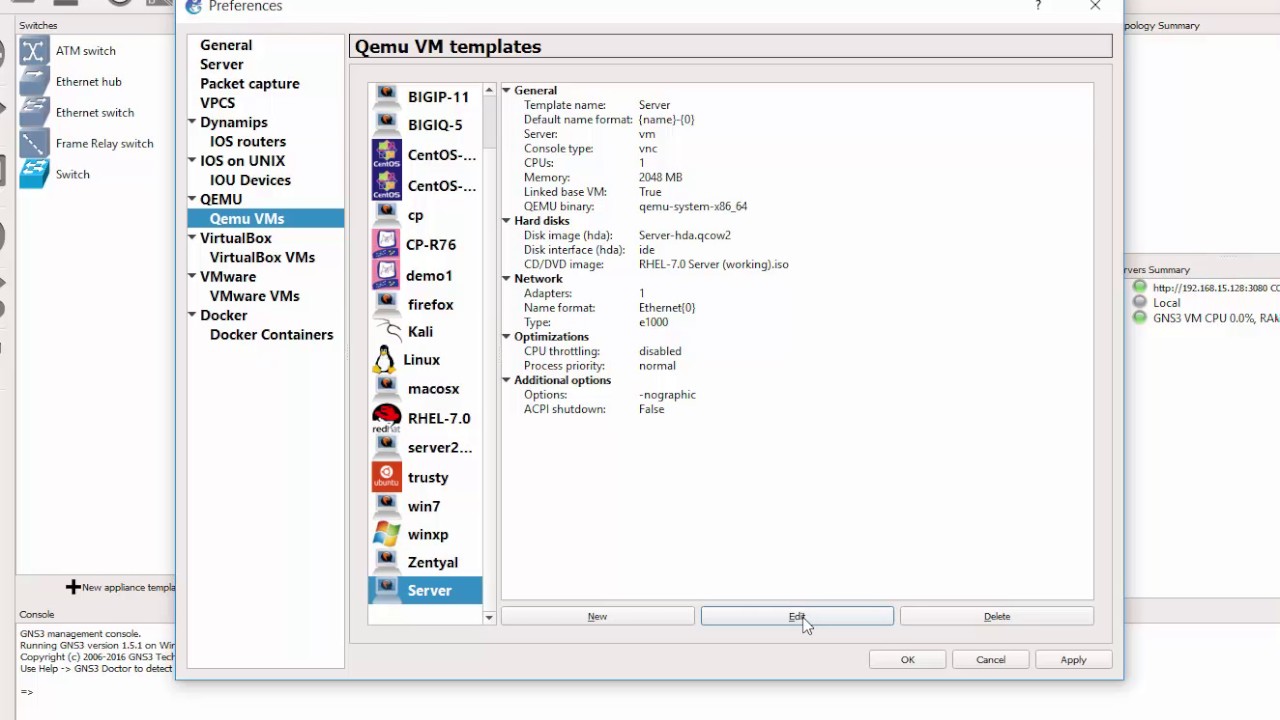The image size is (1280, 720).
Task: Click the Switch device icon
Action: (34, 174)
